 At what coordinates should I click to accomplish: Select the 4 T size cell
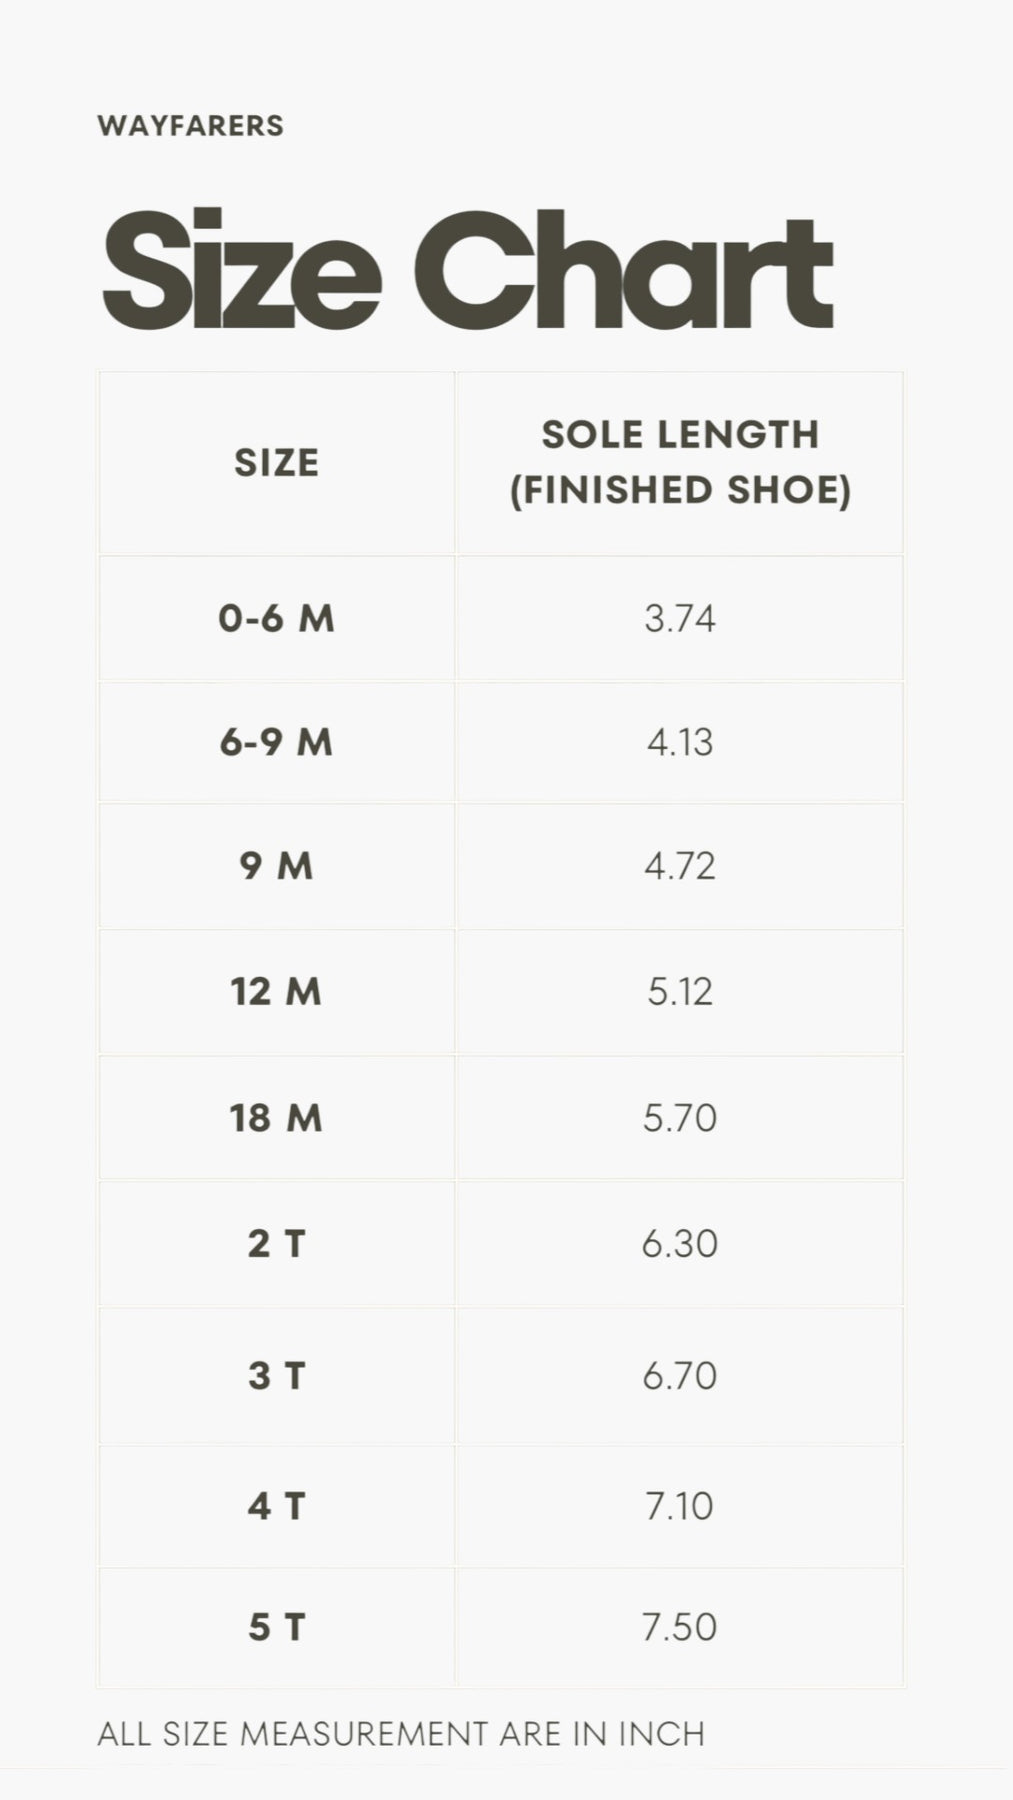277,1505
